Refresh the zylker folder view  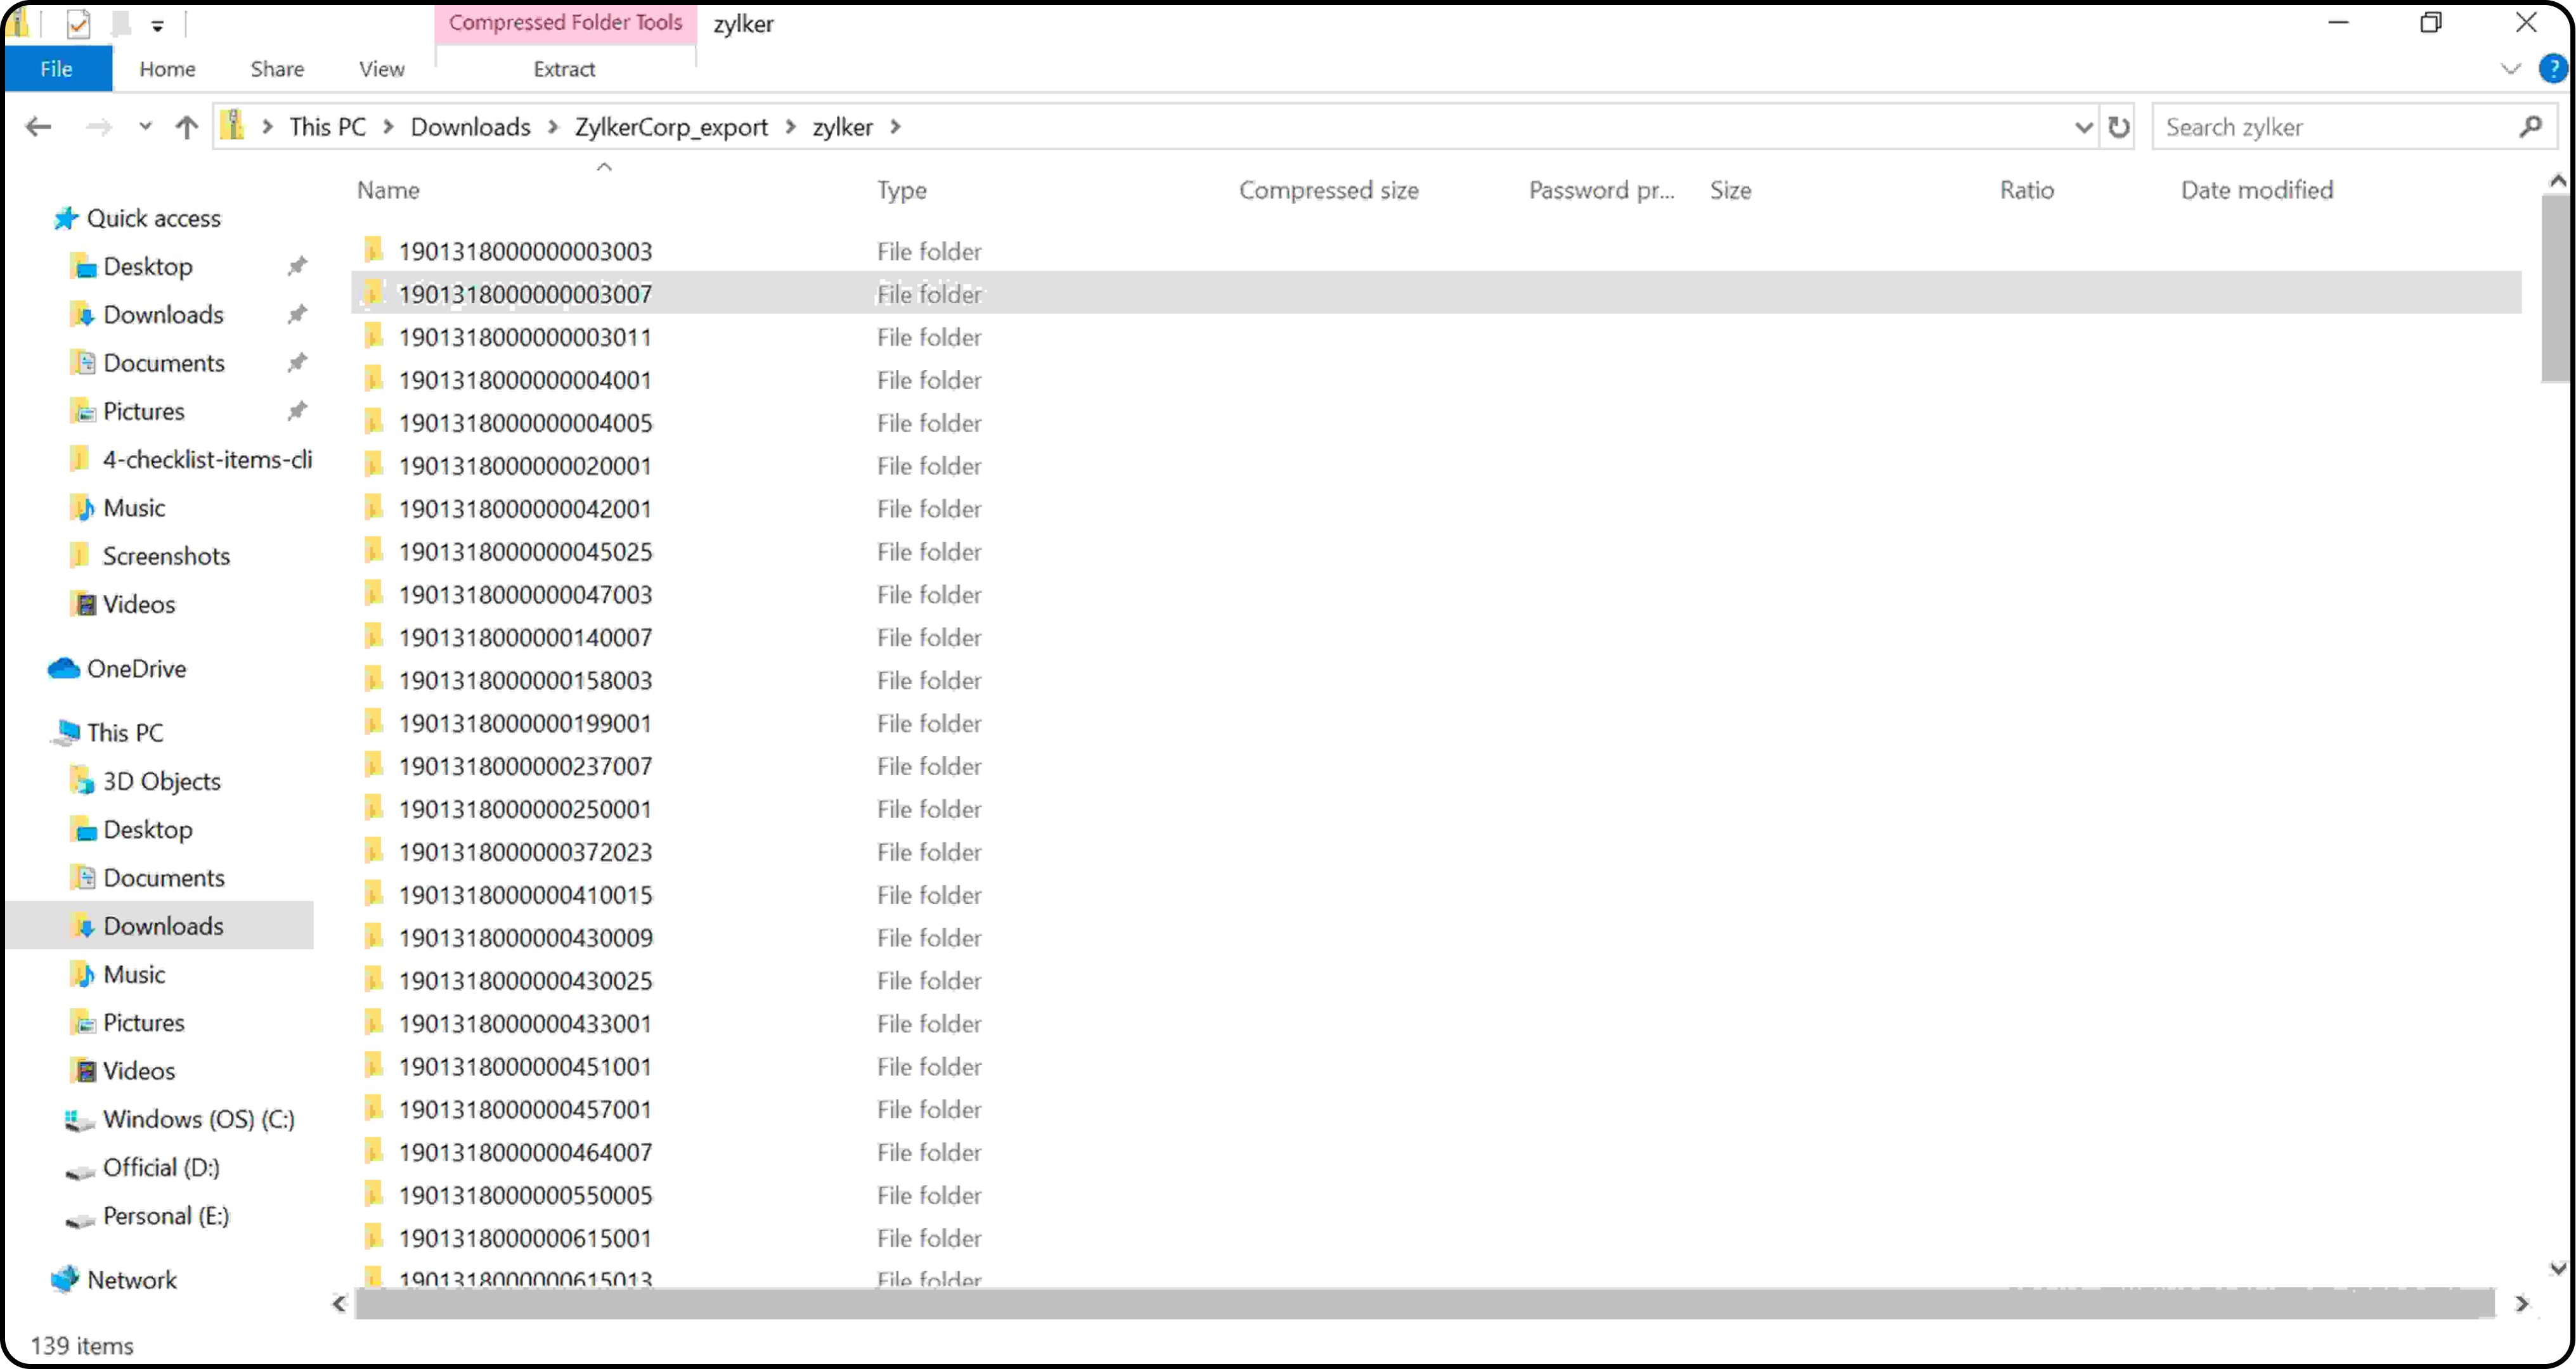point(2118,127)
